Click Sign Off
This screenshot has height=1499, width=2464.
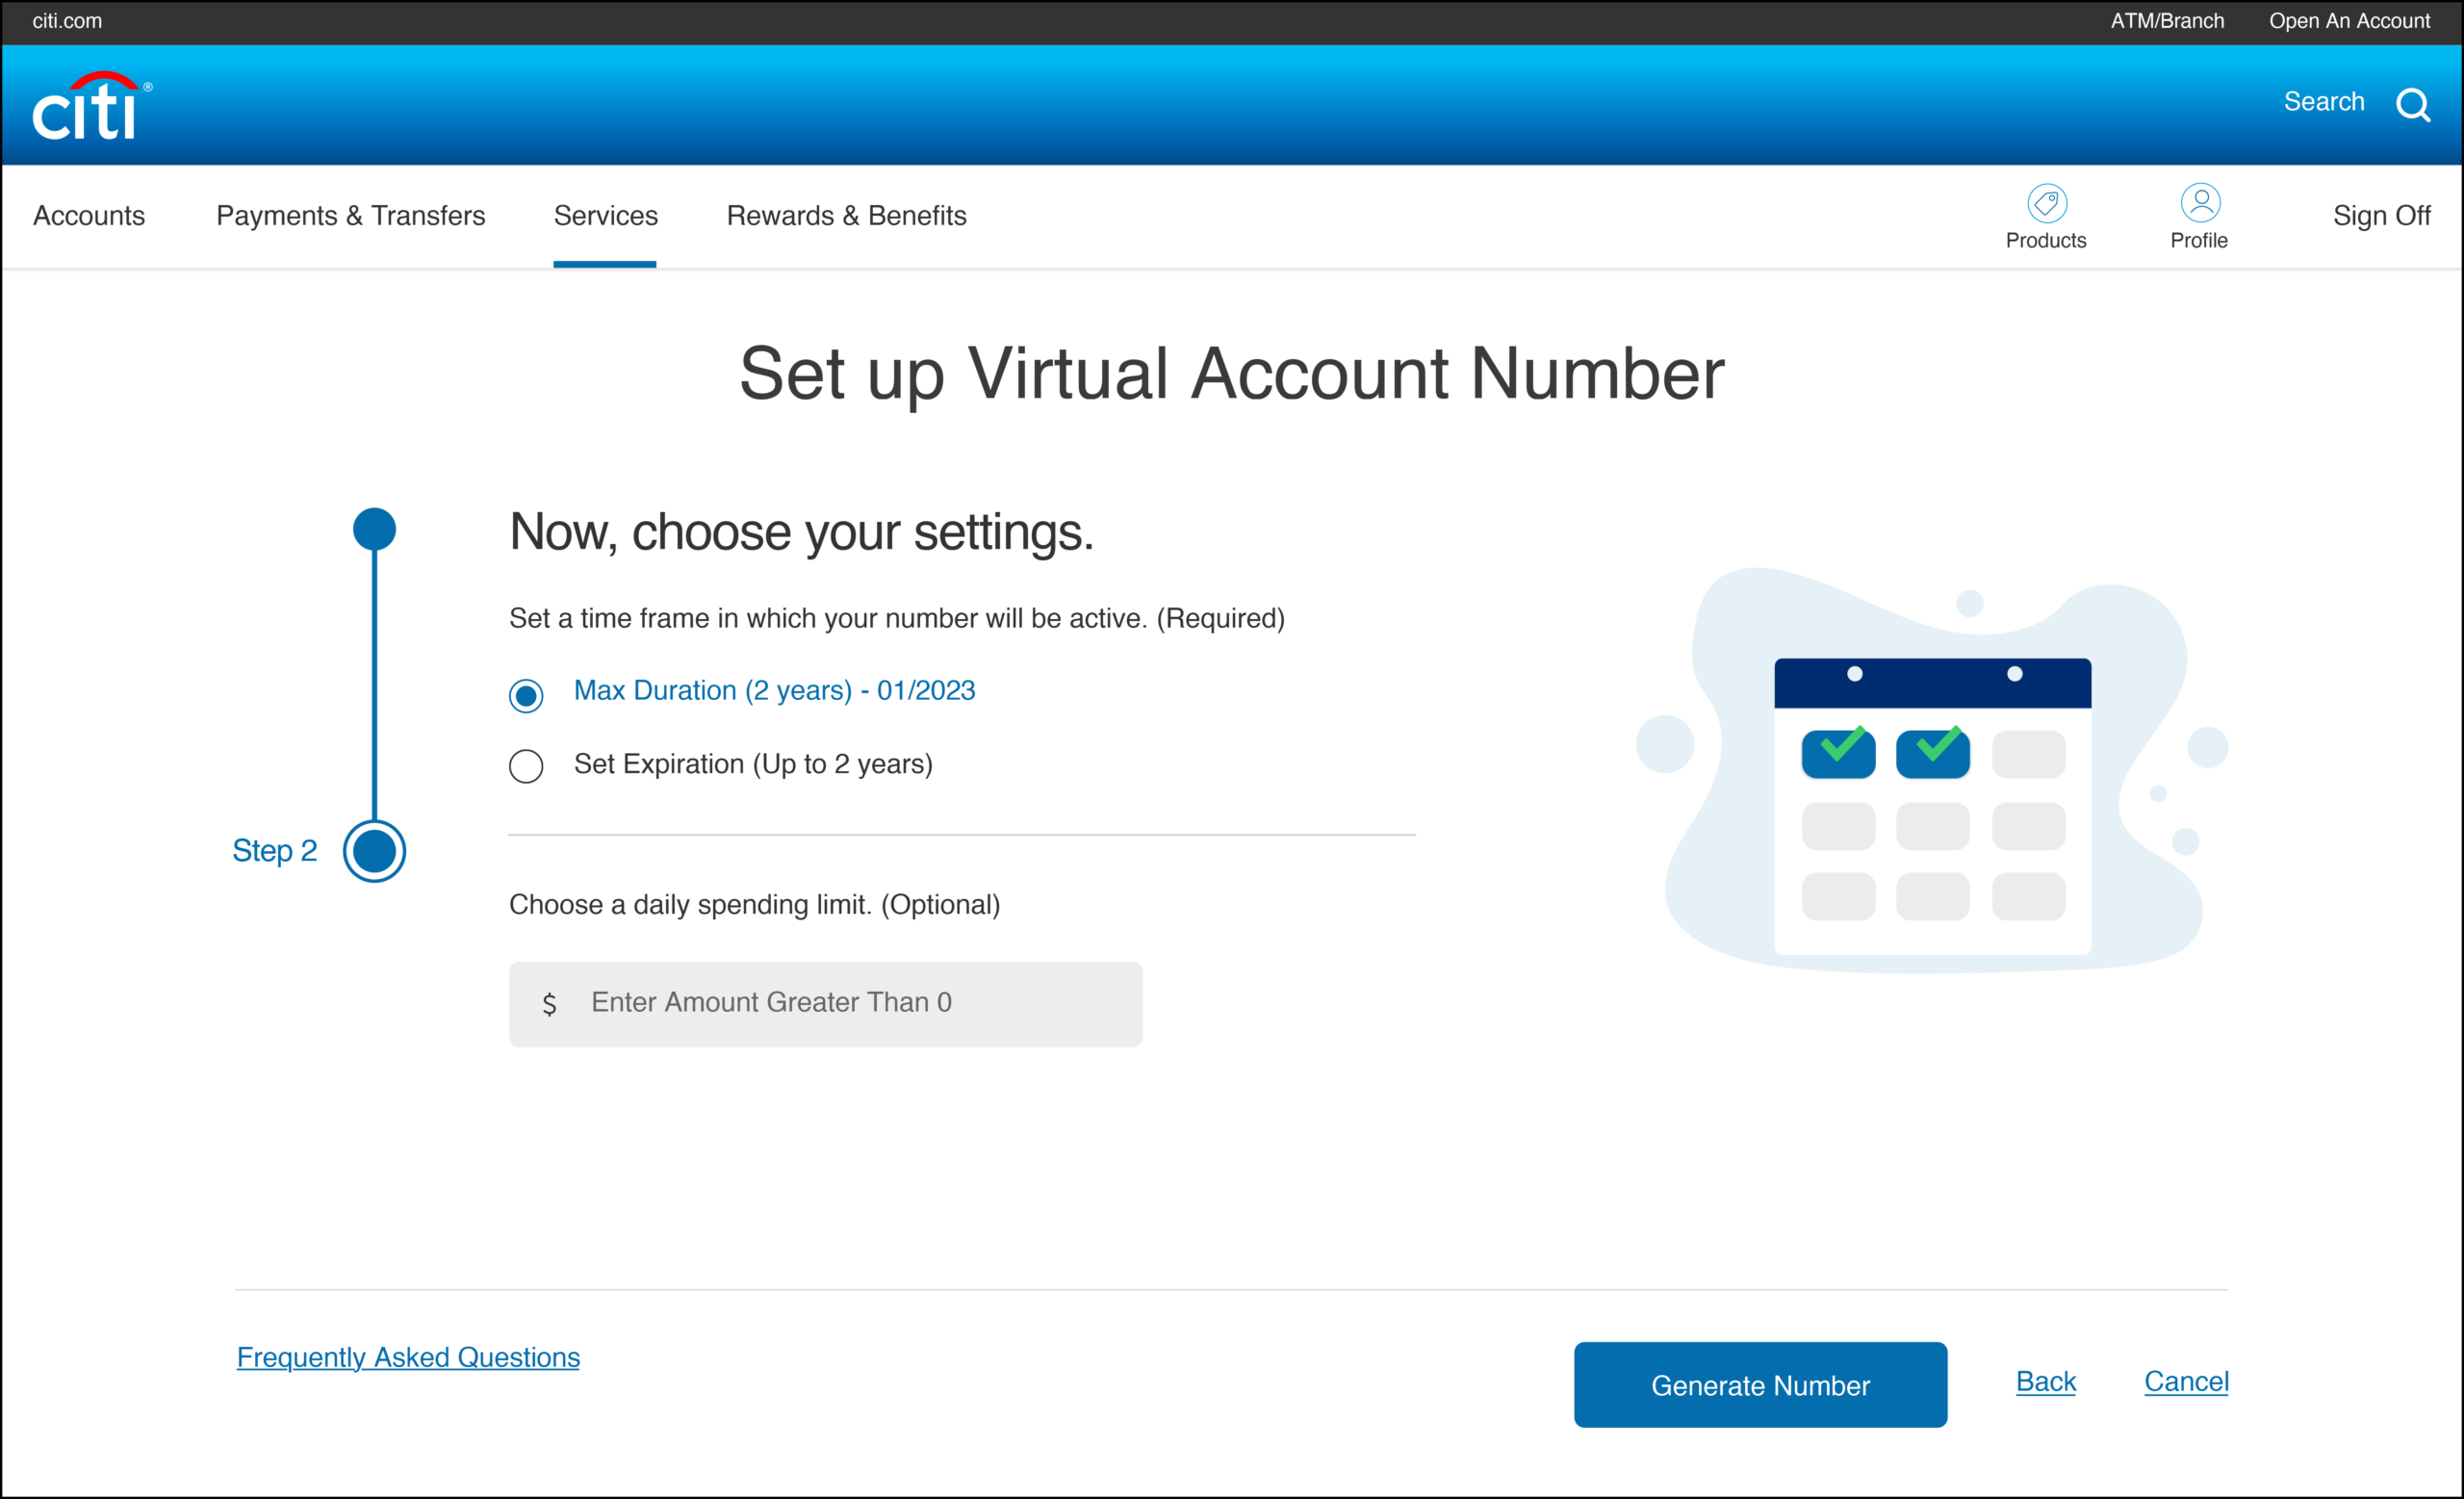[2380, 216]
